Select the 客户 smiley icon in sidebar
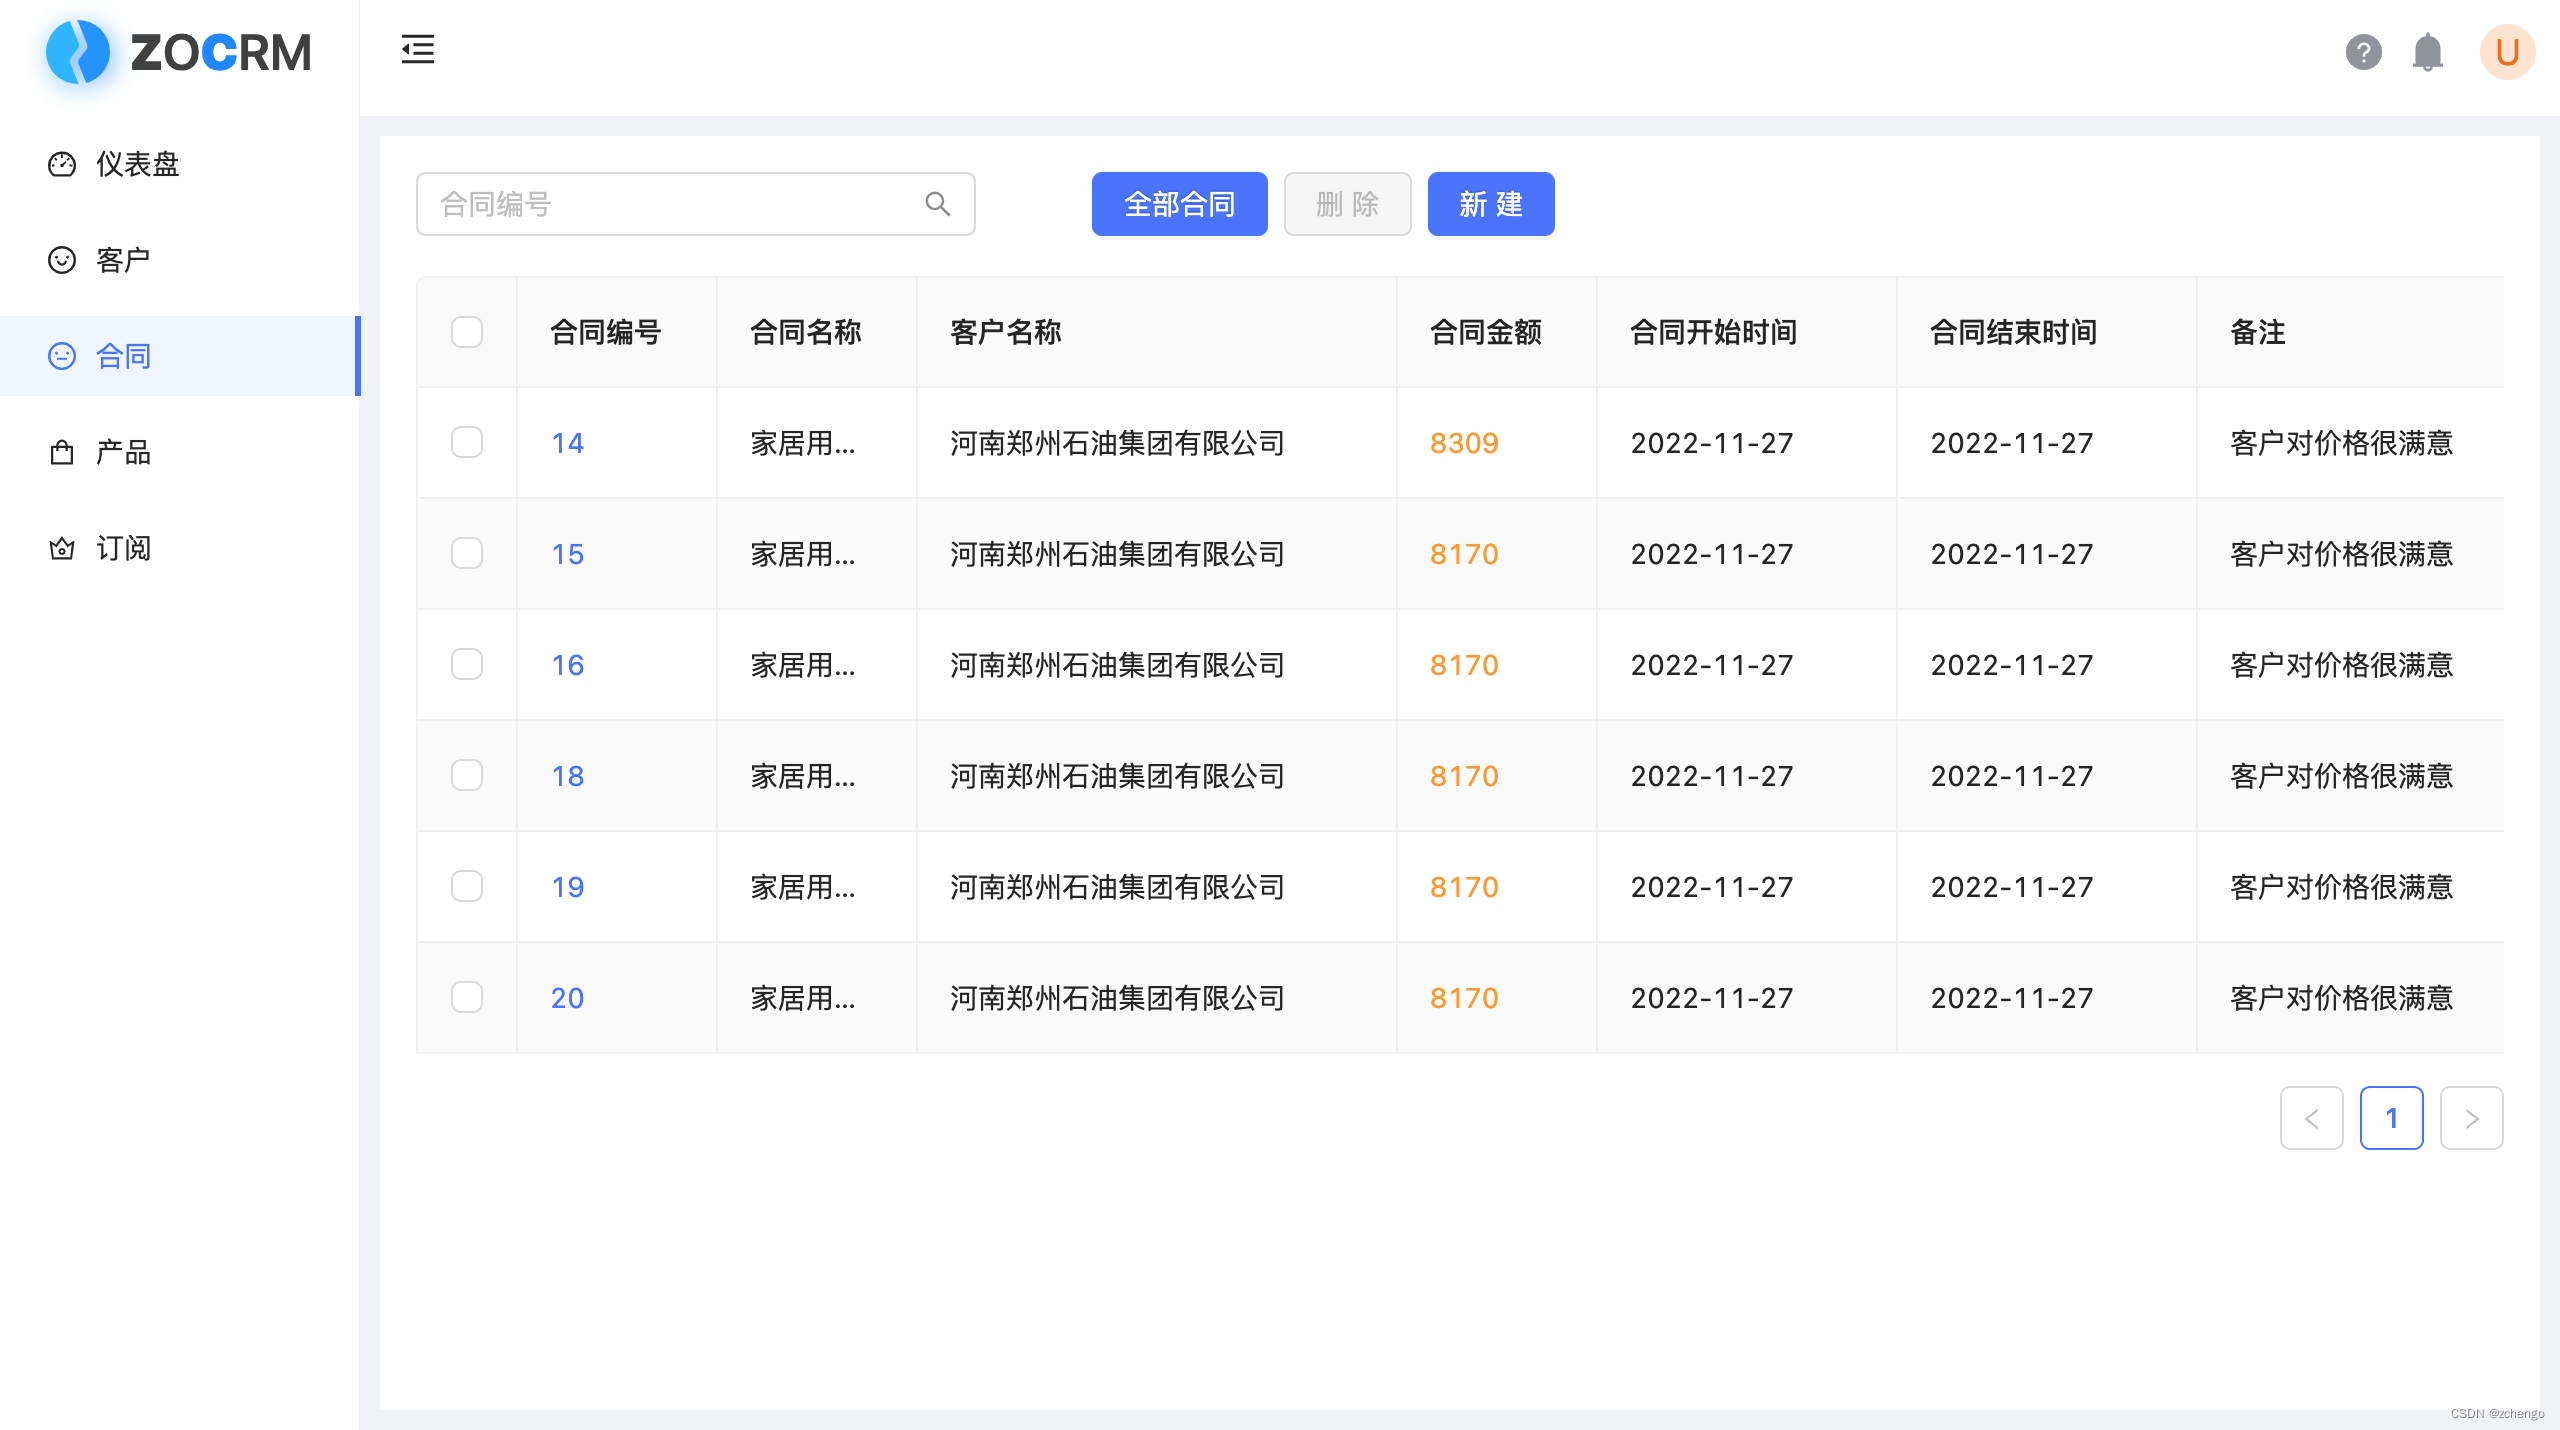 click(x=62, y=259)
